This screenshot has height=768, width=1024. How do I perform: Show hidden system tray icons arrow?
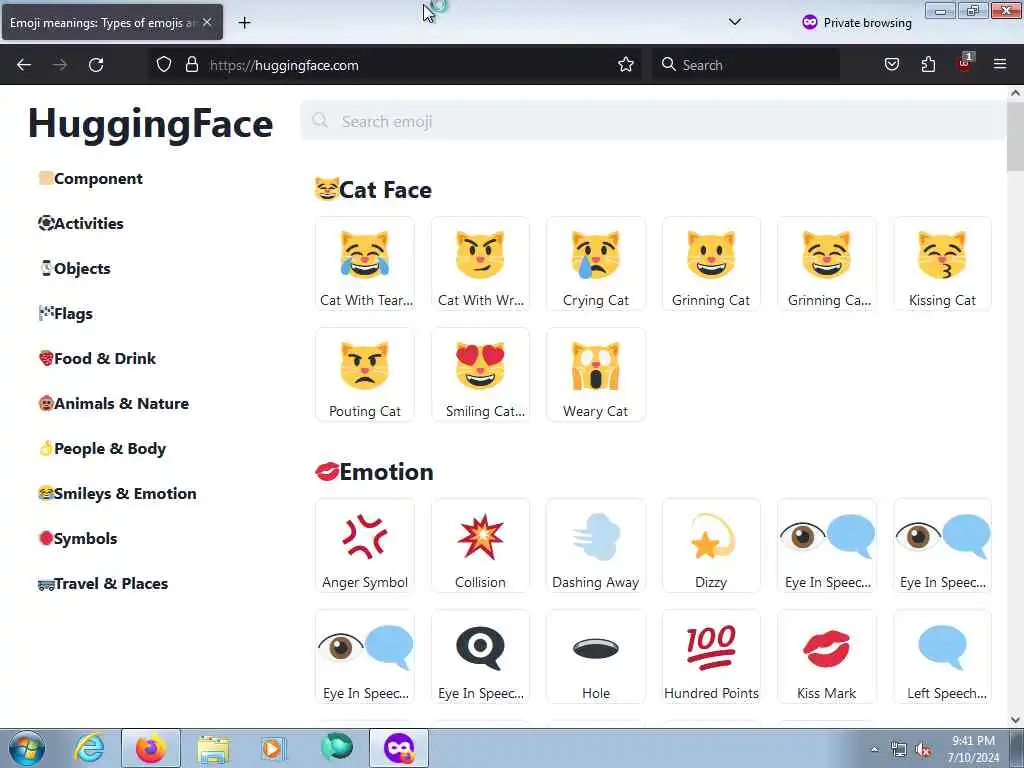point(874,749)
